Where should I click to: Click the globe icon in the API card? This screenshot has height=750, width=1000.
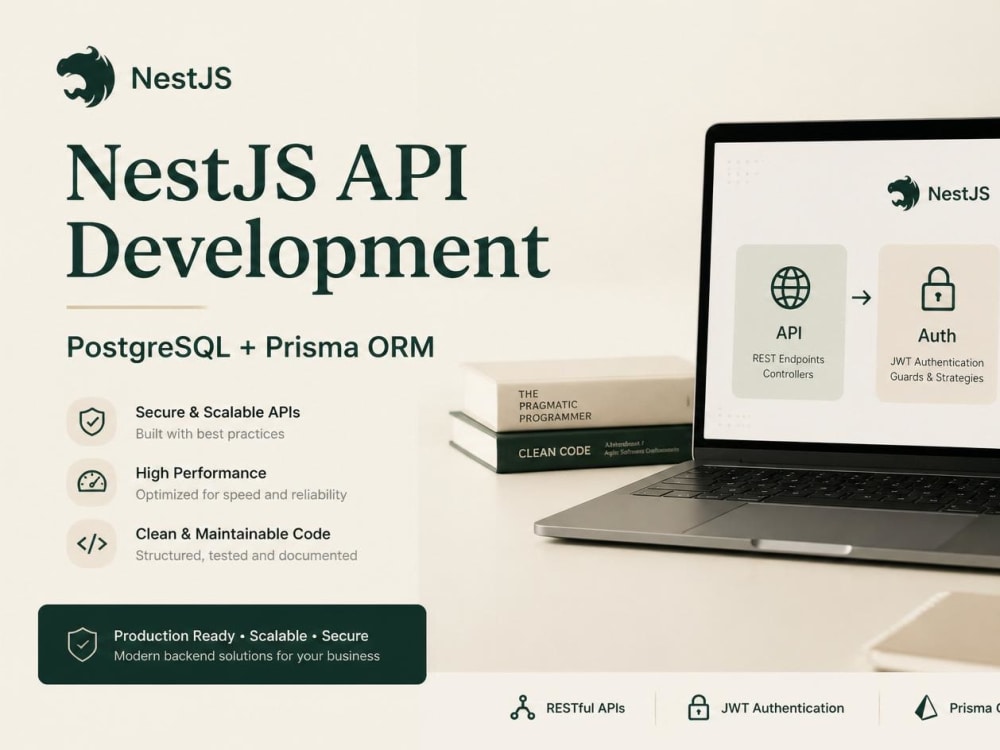[x=790, y=288]
